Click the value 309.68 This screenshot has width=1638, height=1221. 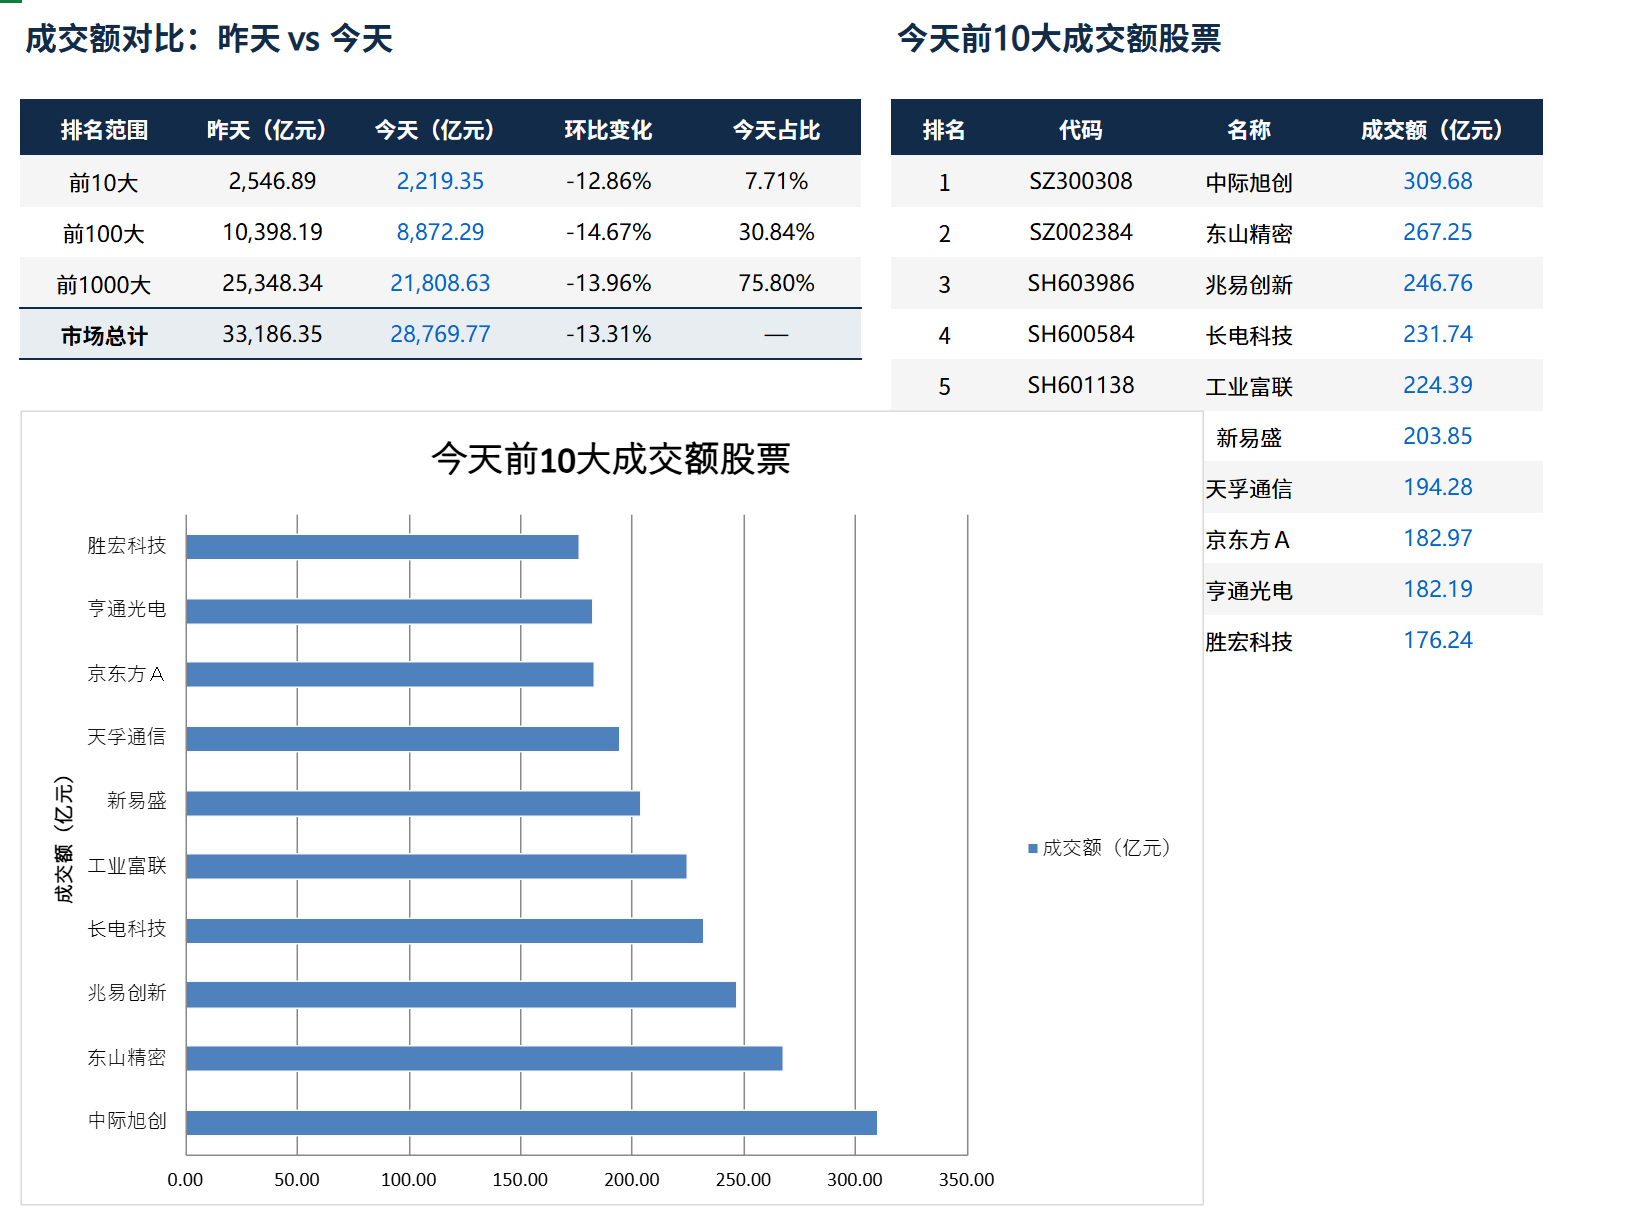pos(1438,181)
